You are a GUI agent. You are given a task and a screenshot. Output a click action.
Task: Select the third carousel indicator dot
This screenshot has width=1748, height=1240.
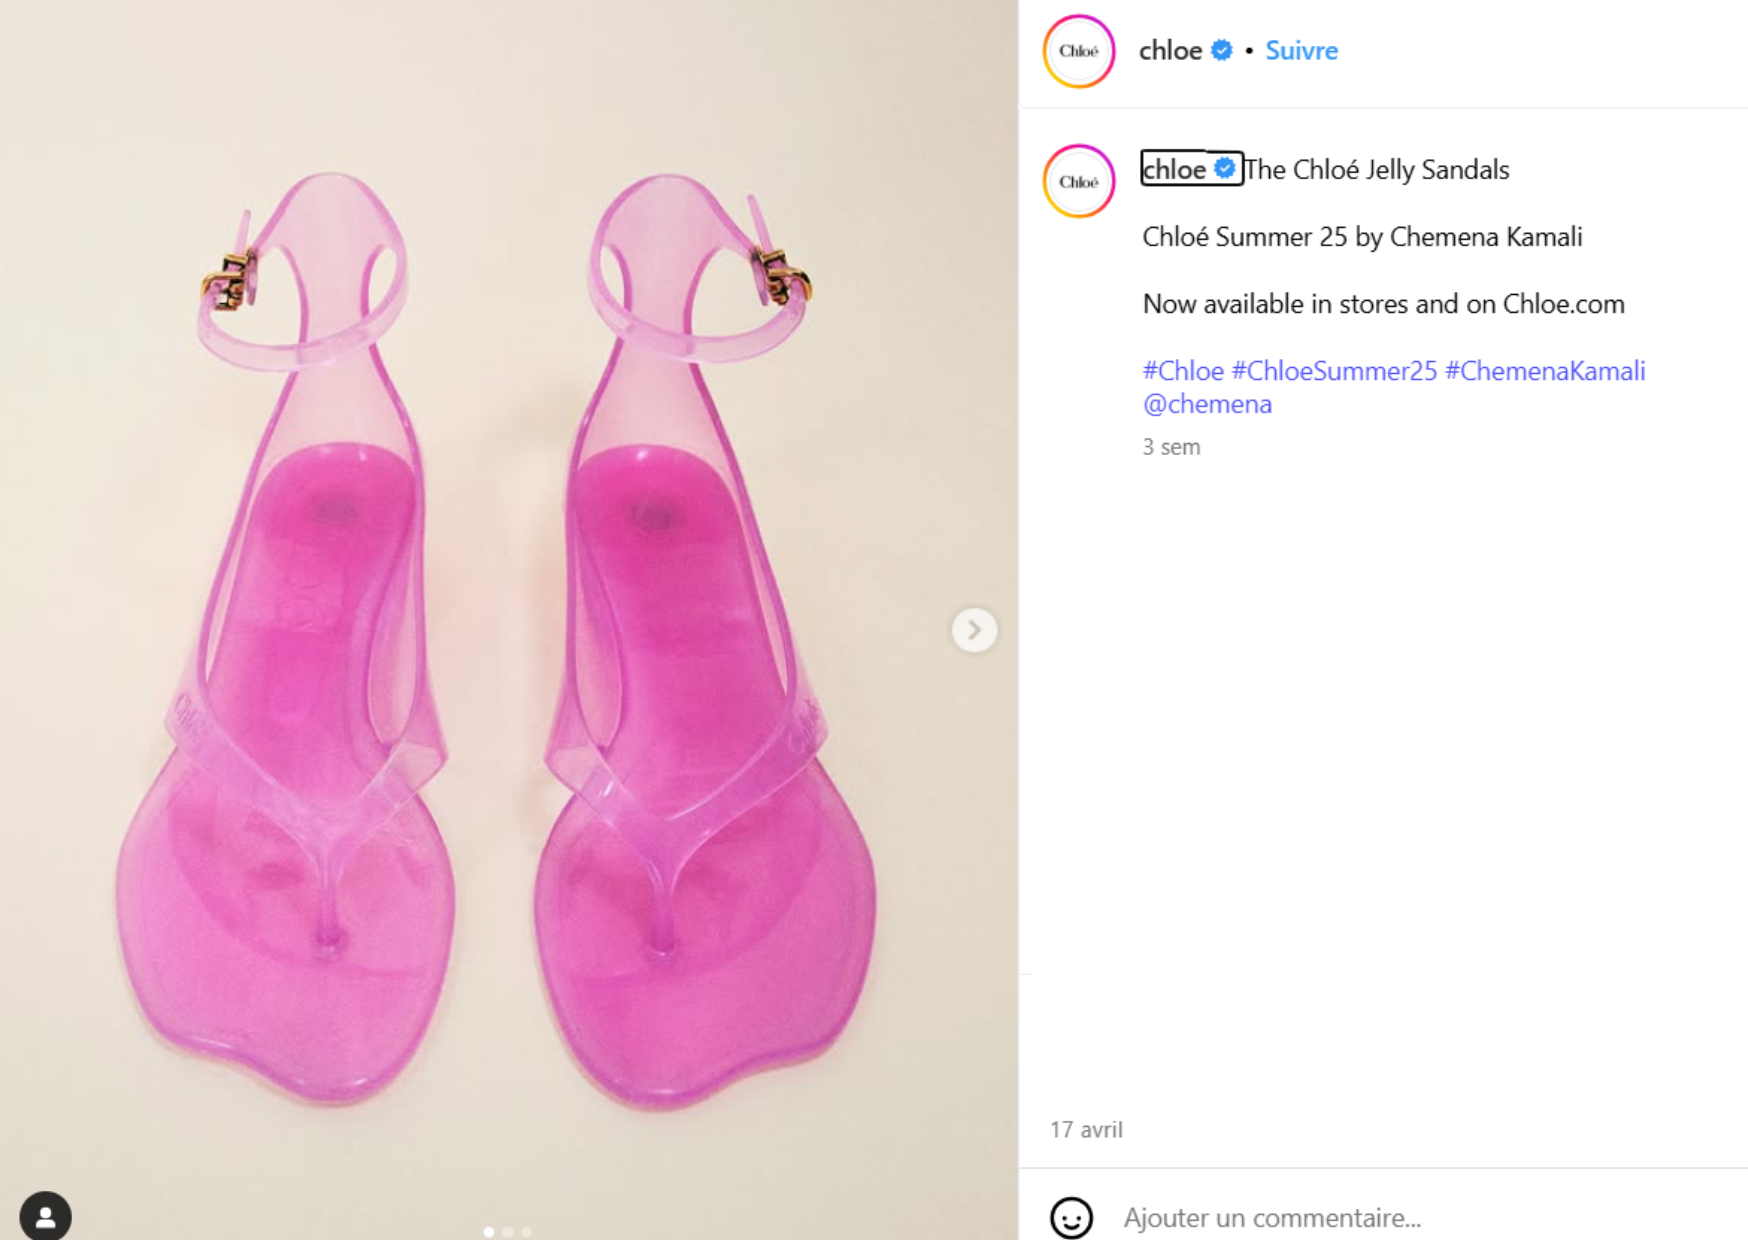click(526, 1232)
